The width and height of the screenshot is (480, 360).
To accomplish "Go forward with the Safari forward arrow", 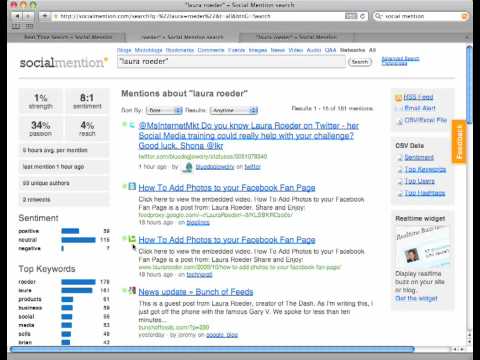I will coord(28,16).
